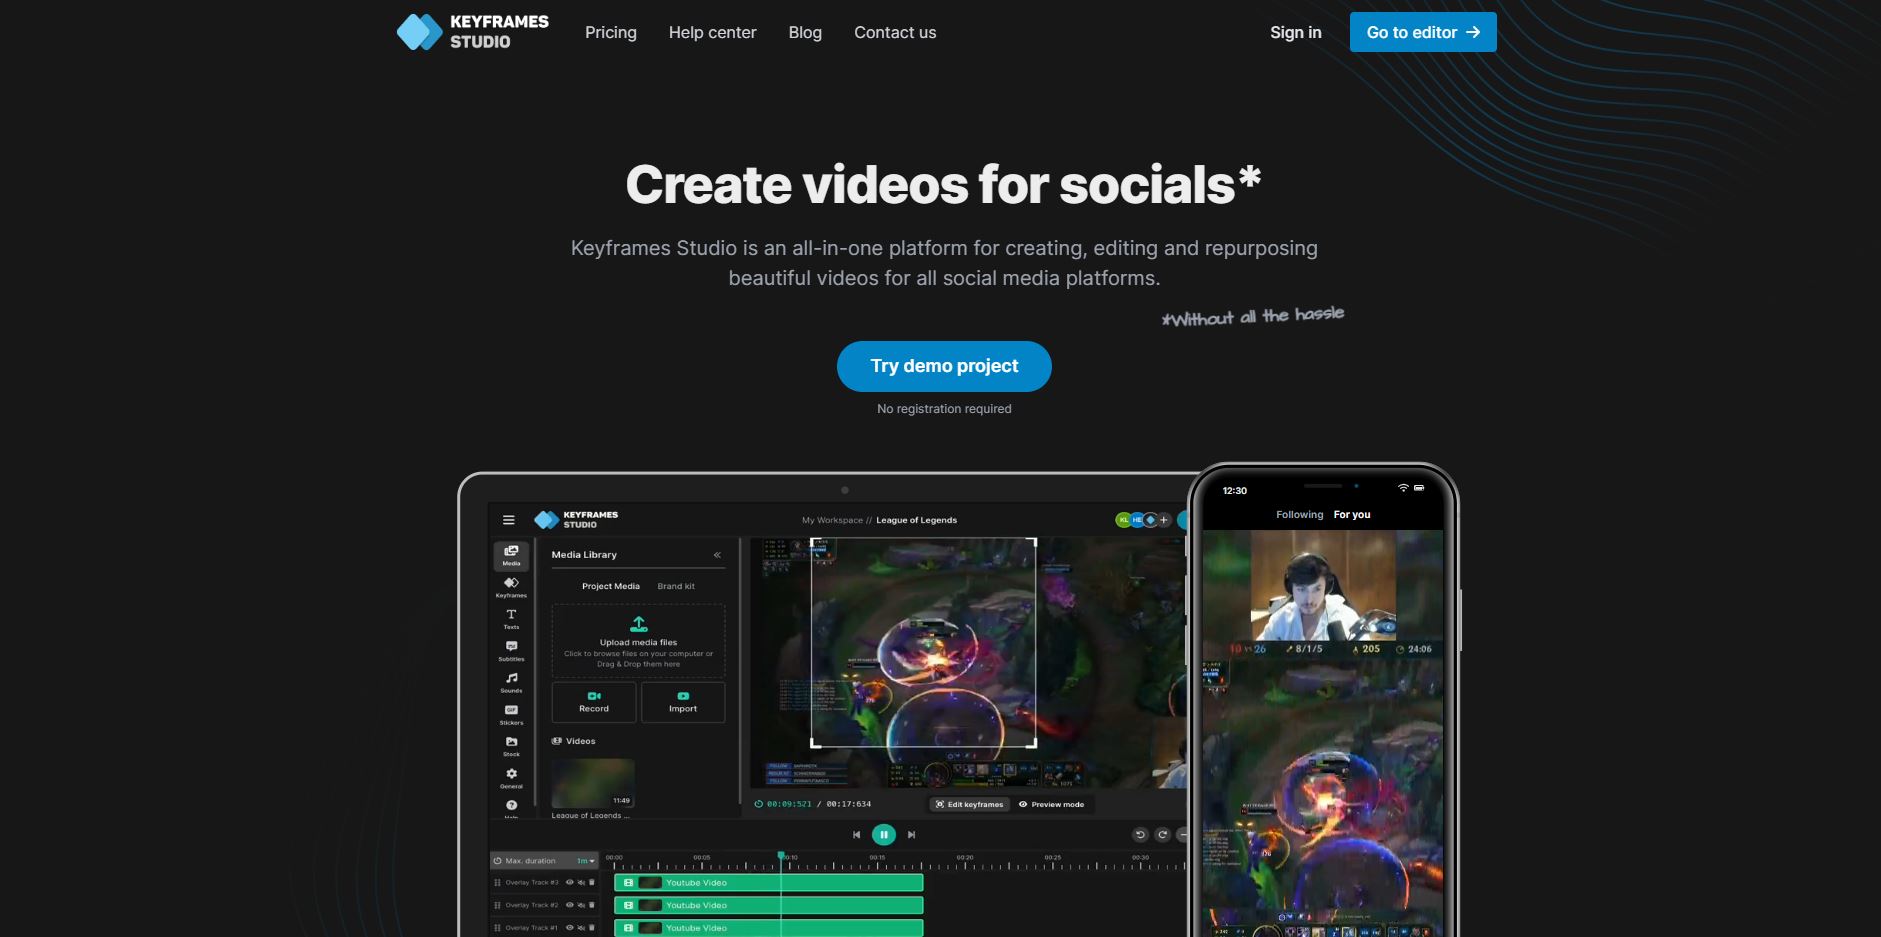The image size is (1881, 937).
Task: Open the Keyframes tool in editor sidebar
Action: point(511,585)
